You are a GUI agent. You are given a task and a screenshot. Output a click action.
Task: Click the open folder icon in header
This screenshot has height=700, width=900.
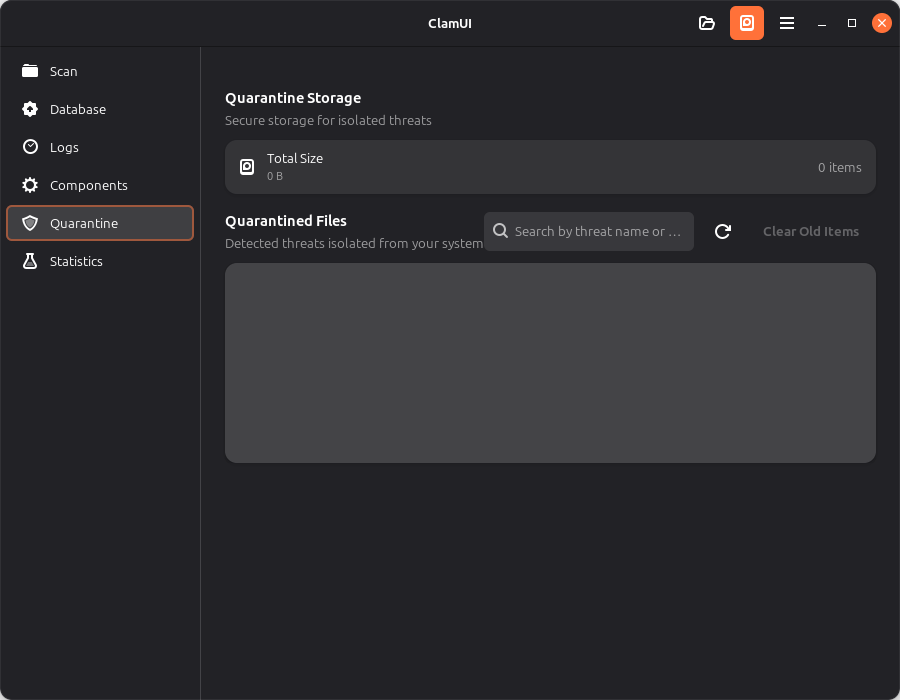[707, 23]
